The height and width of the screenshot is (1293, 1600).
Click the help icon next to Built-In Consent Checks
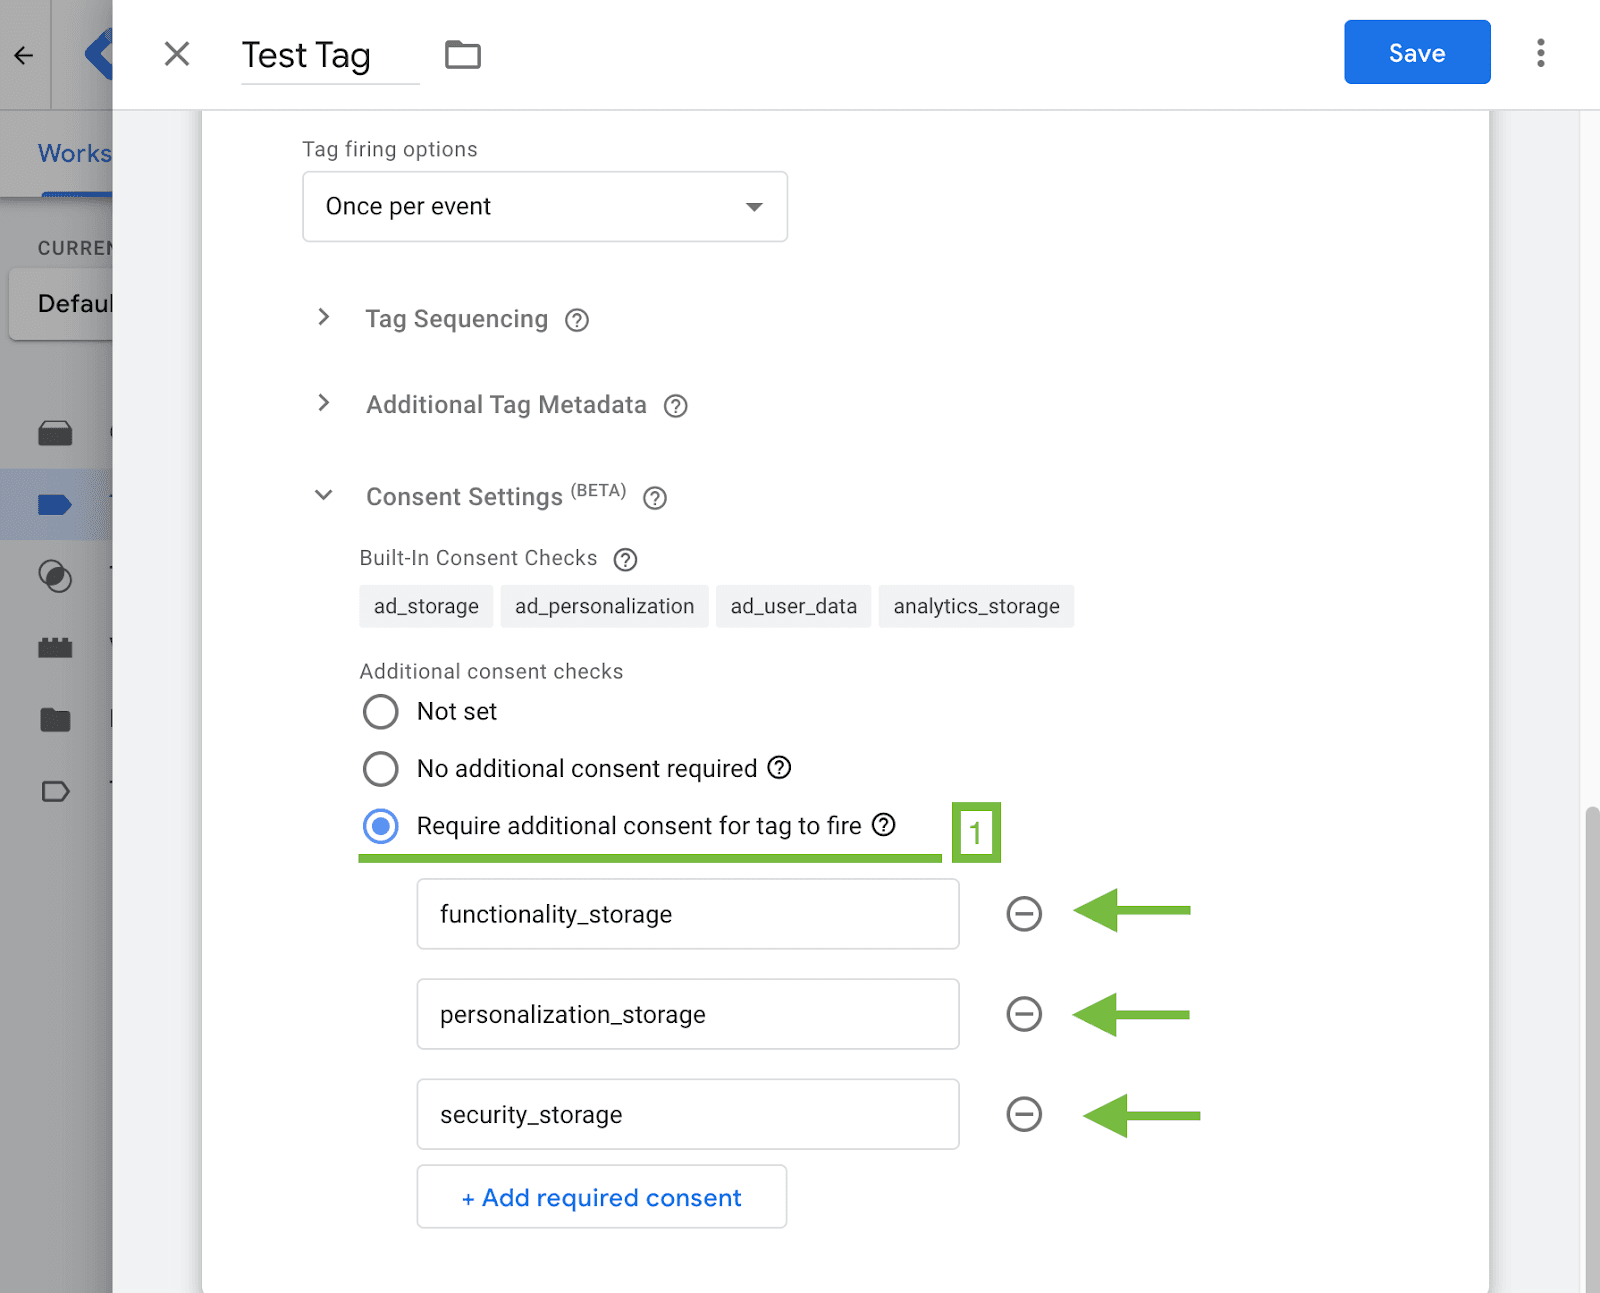[x=625, y=559]
